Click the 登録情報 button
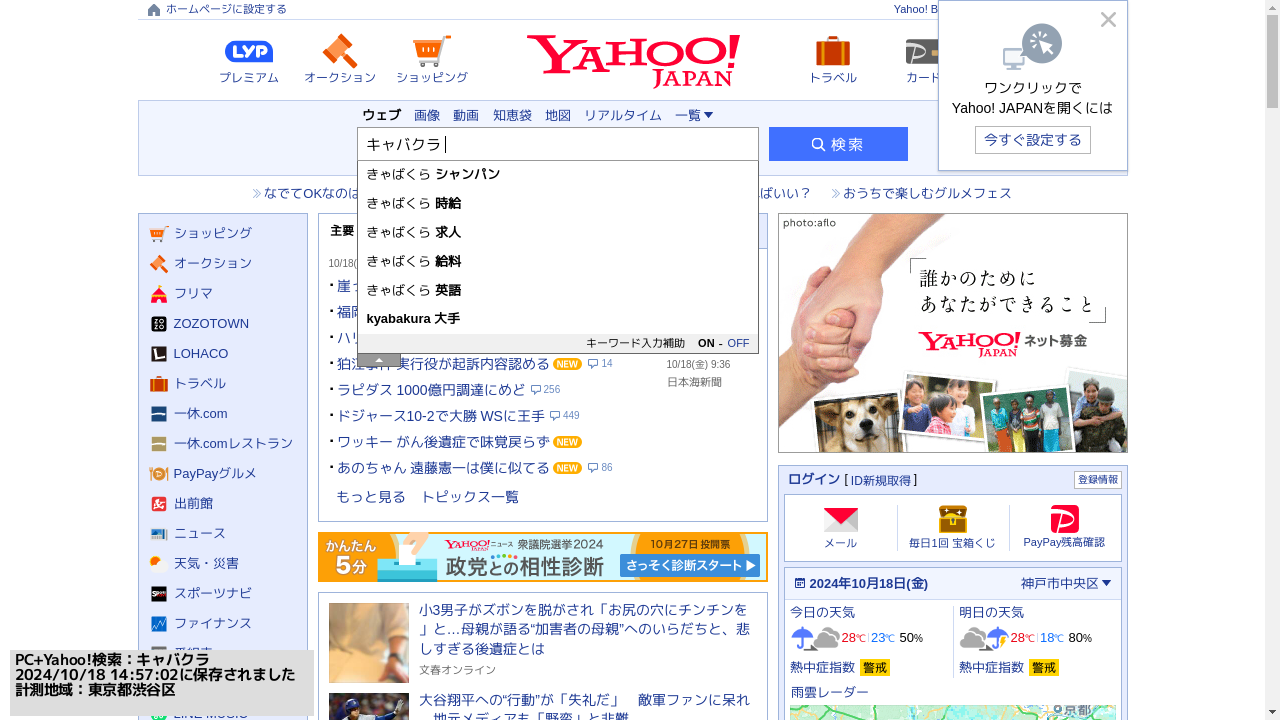The image size is (1280, 720). (1097, 480)
